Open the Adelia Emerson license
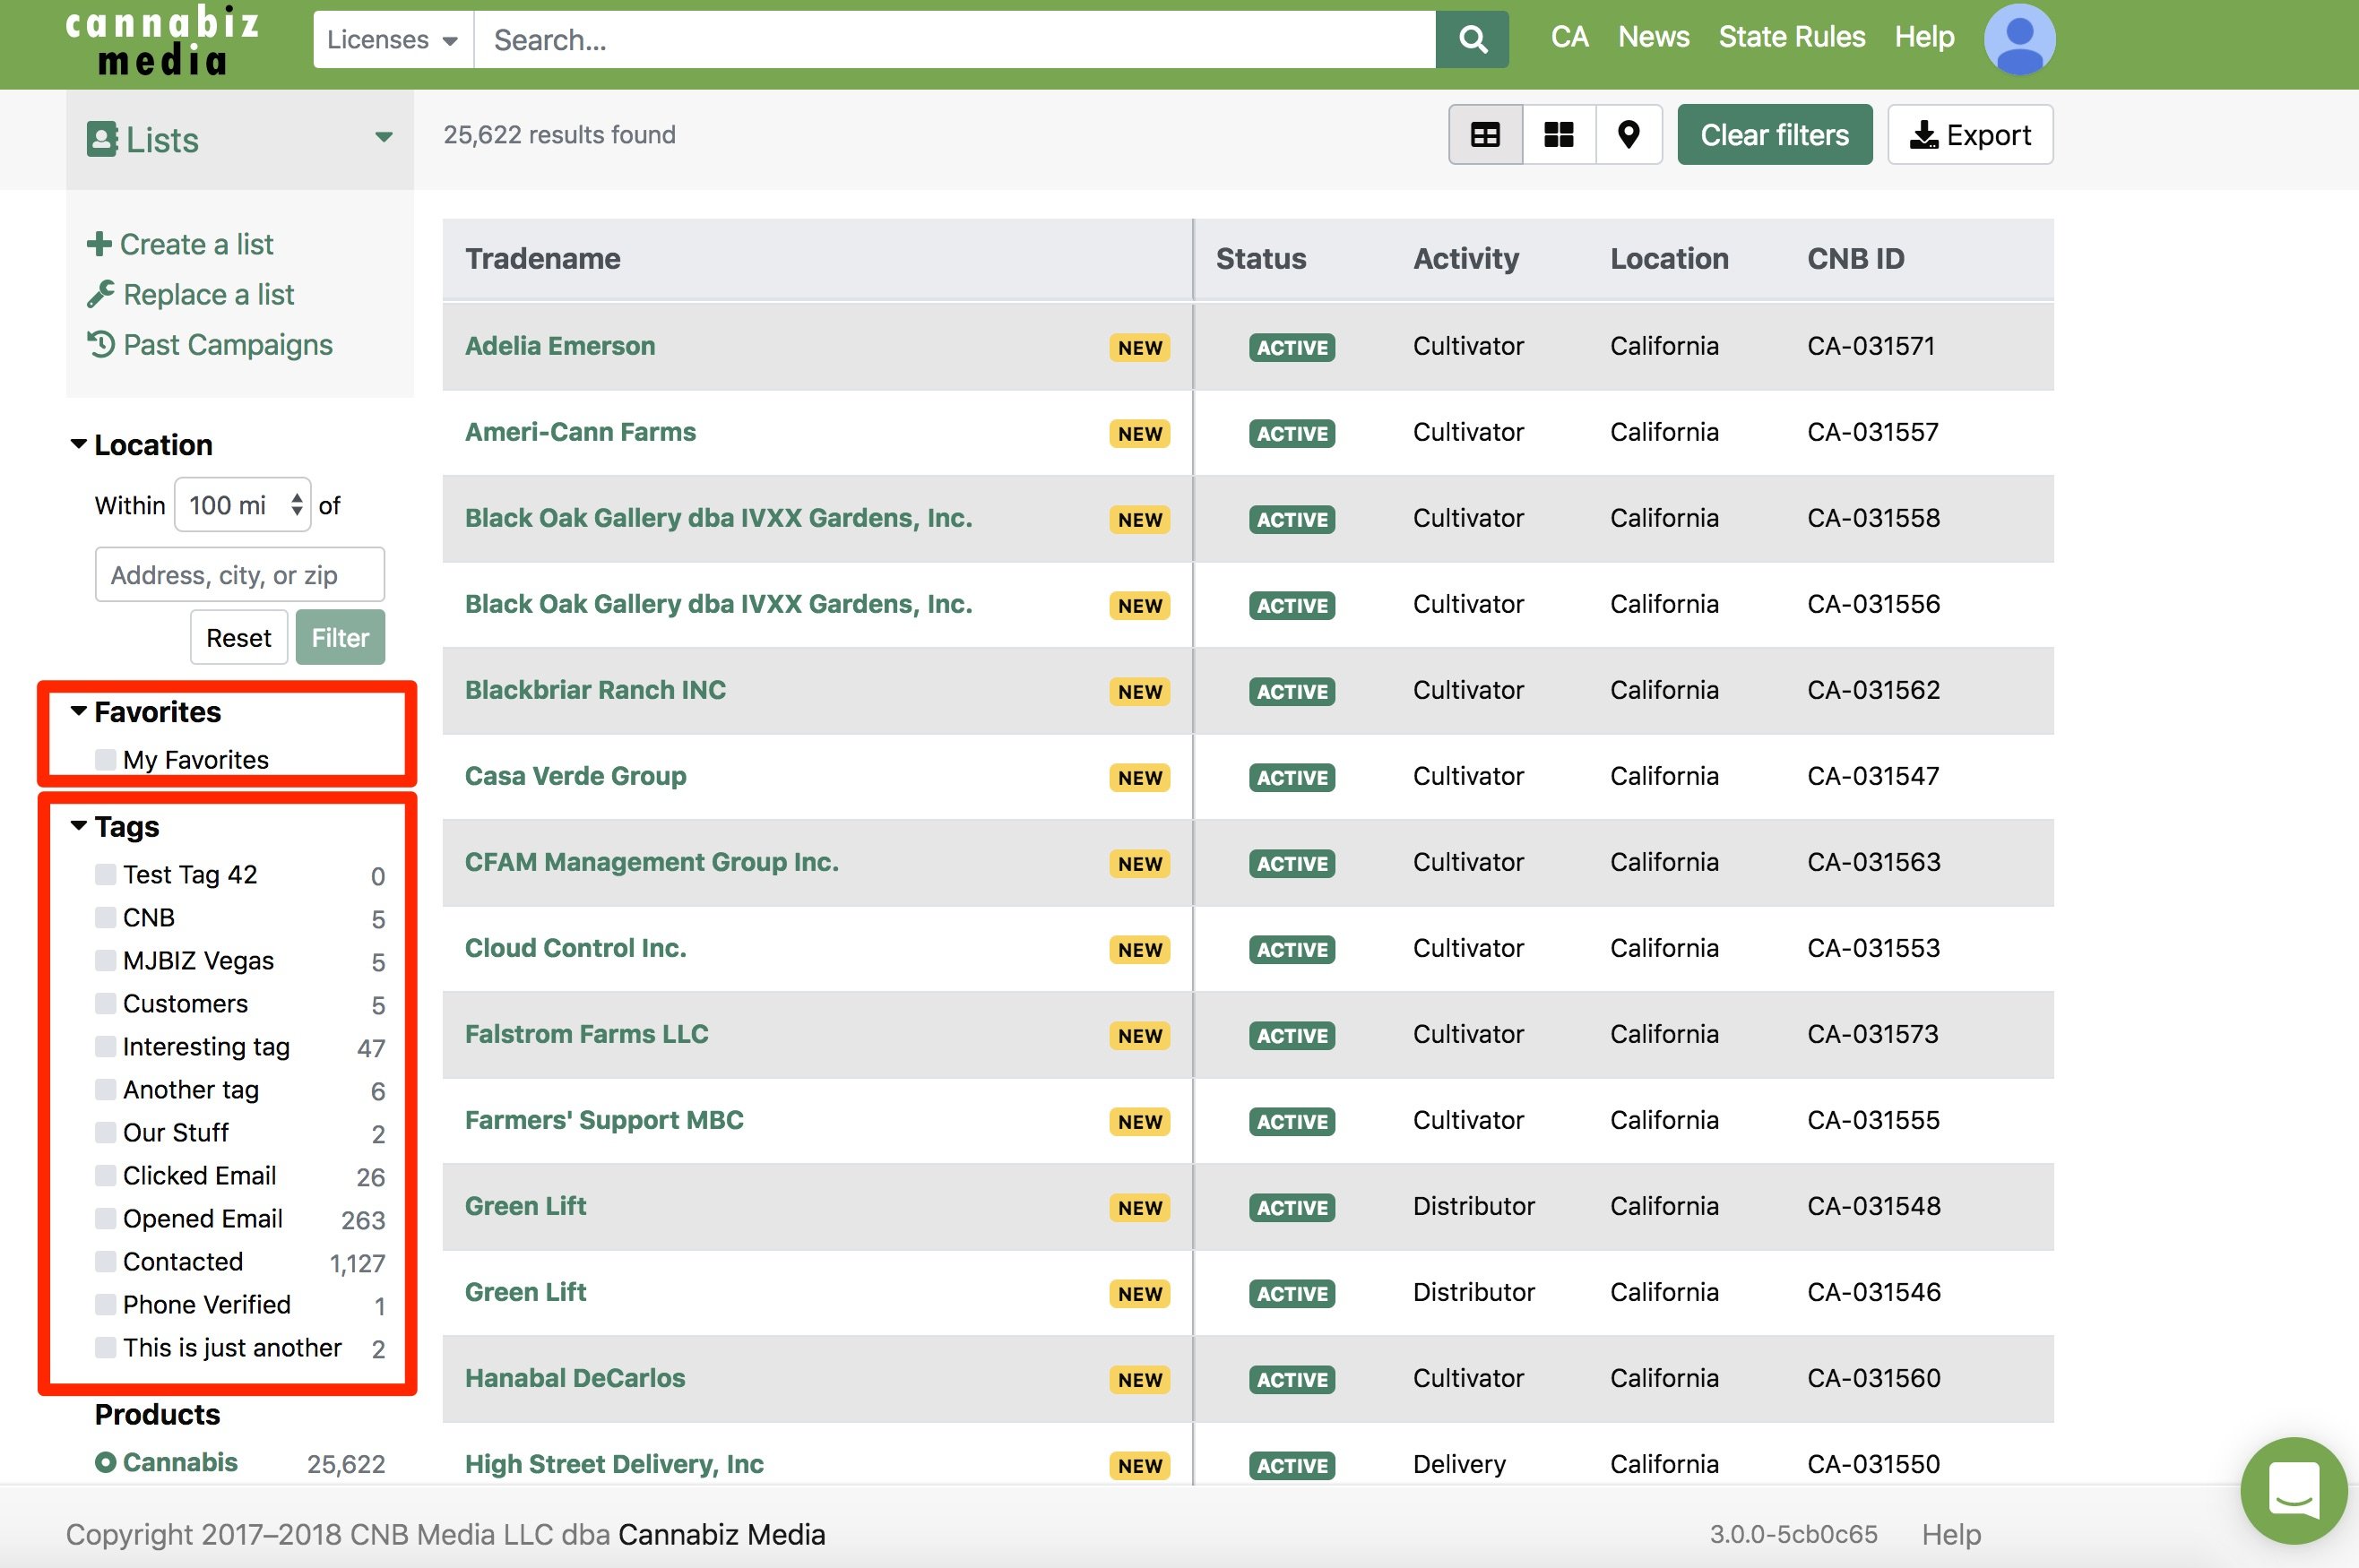This screenshot has width=2359, height=1568. 560,346
